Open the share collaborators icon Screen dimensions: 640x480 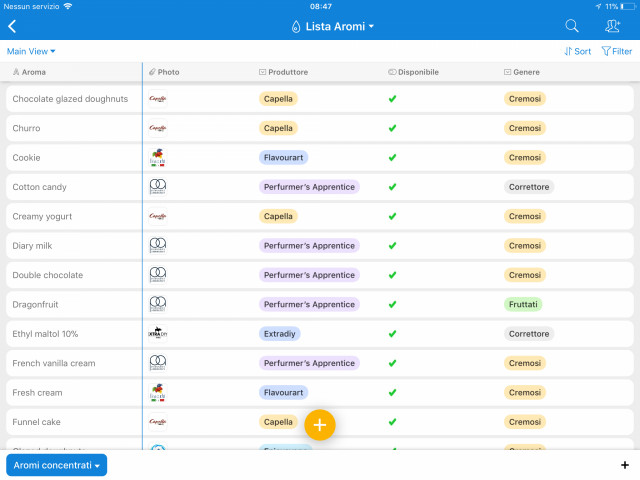click(613, 26)
